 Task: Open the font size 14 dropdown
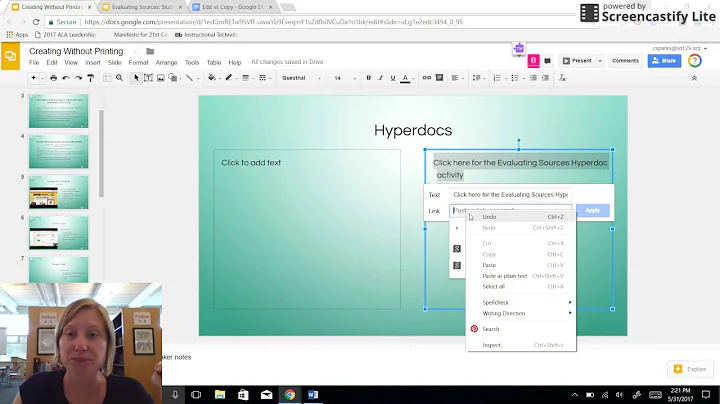(344, 78)
